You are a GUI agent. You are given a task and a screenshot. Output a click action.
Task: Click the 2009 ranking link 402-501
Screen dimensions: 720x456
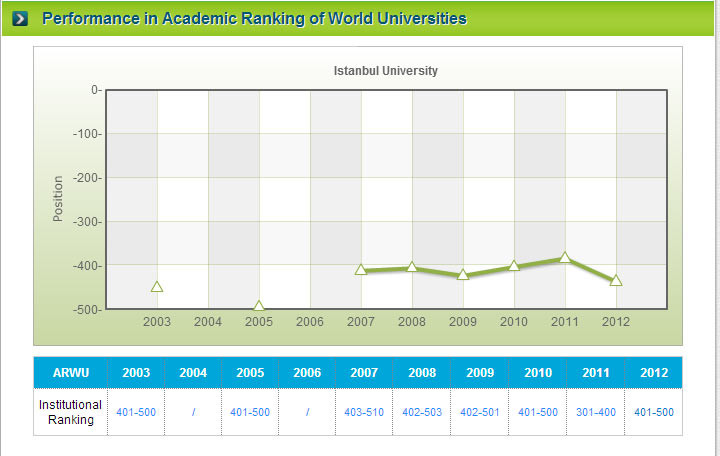tap(480, 412)
